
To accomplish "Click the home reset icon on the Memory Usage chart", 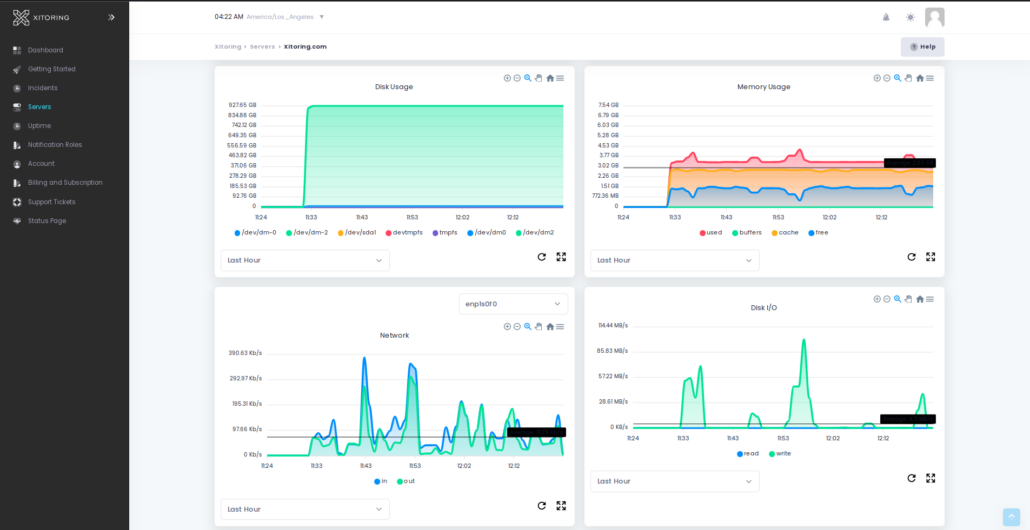I will point(920,78).
